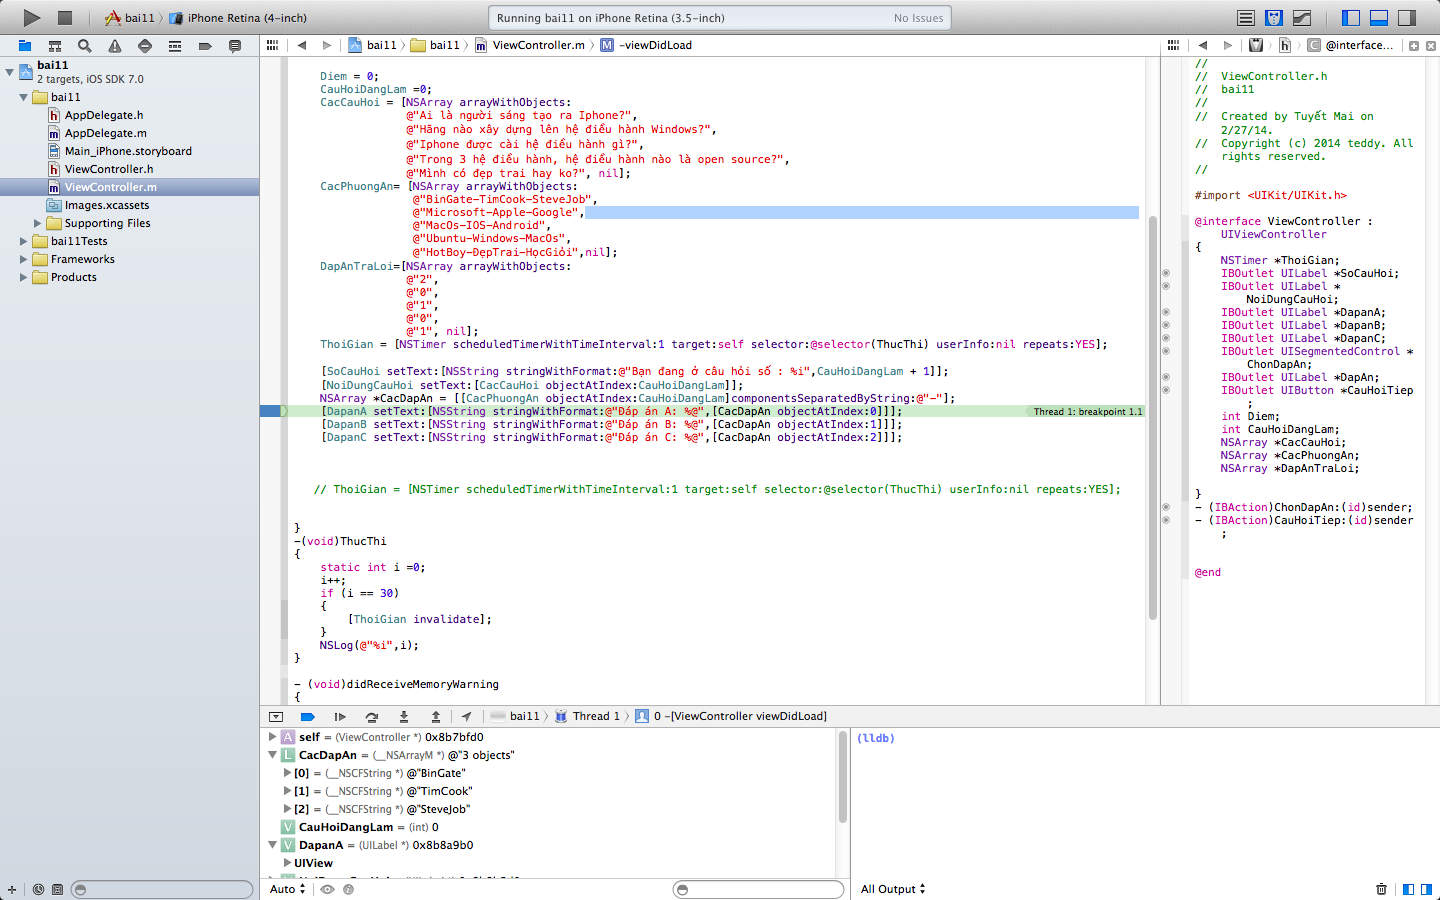The height and width of the screenshot is (900, 1440).
Task: Open the Auto variables scope popup
Action: pos(288,889)
